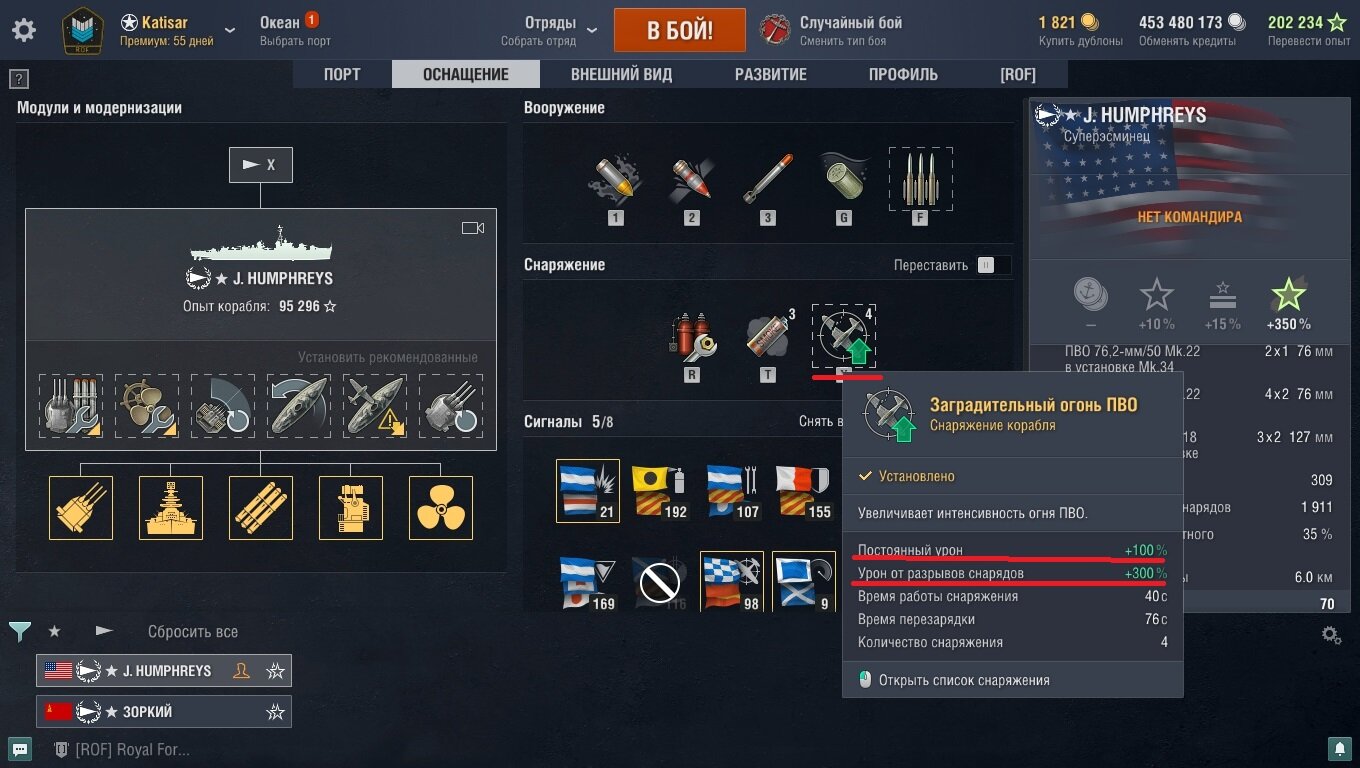The image size is (1360, 768).
Task: Open the torpedo tubes module
Action: (261, 508)
